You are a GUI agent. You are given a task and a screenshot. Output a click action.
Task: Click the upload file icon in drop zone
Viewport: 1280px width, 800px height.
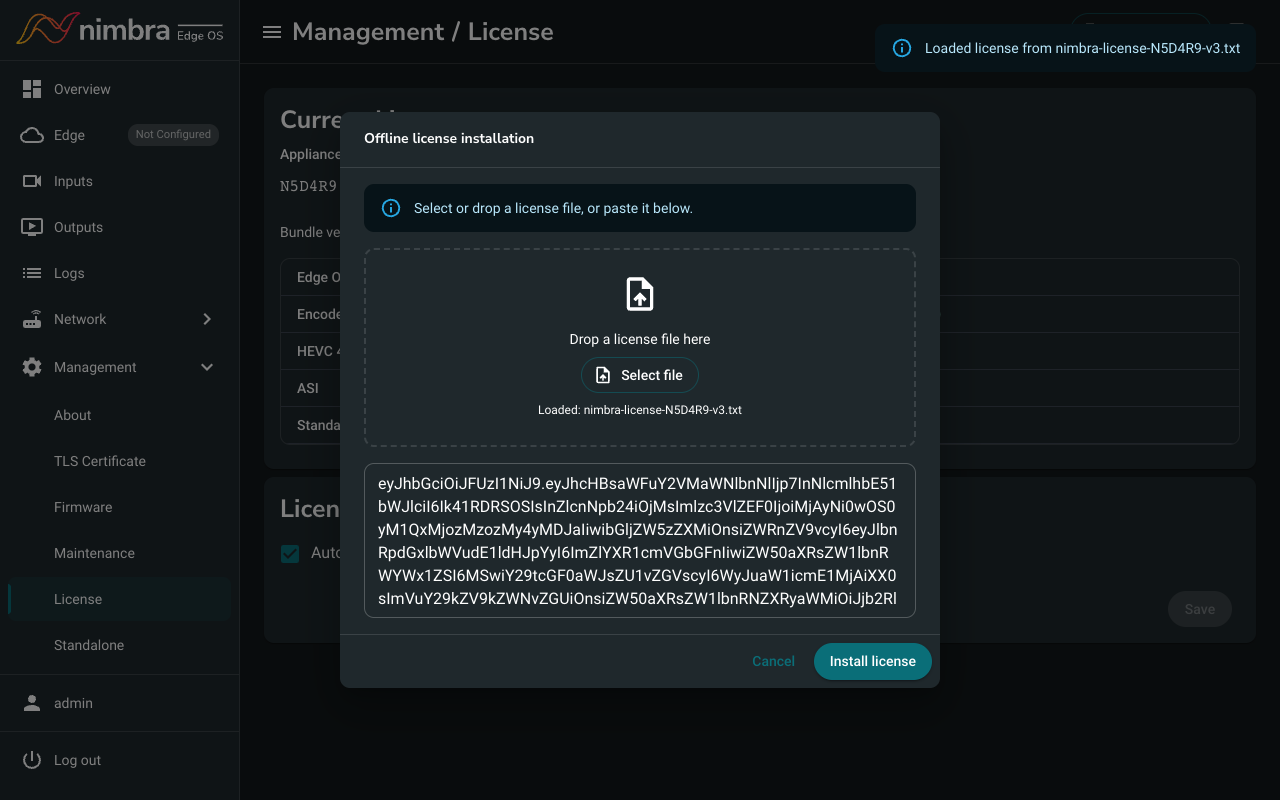(x=640, y=294)
